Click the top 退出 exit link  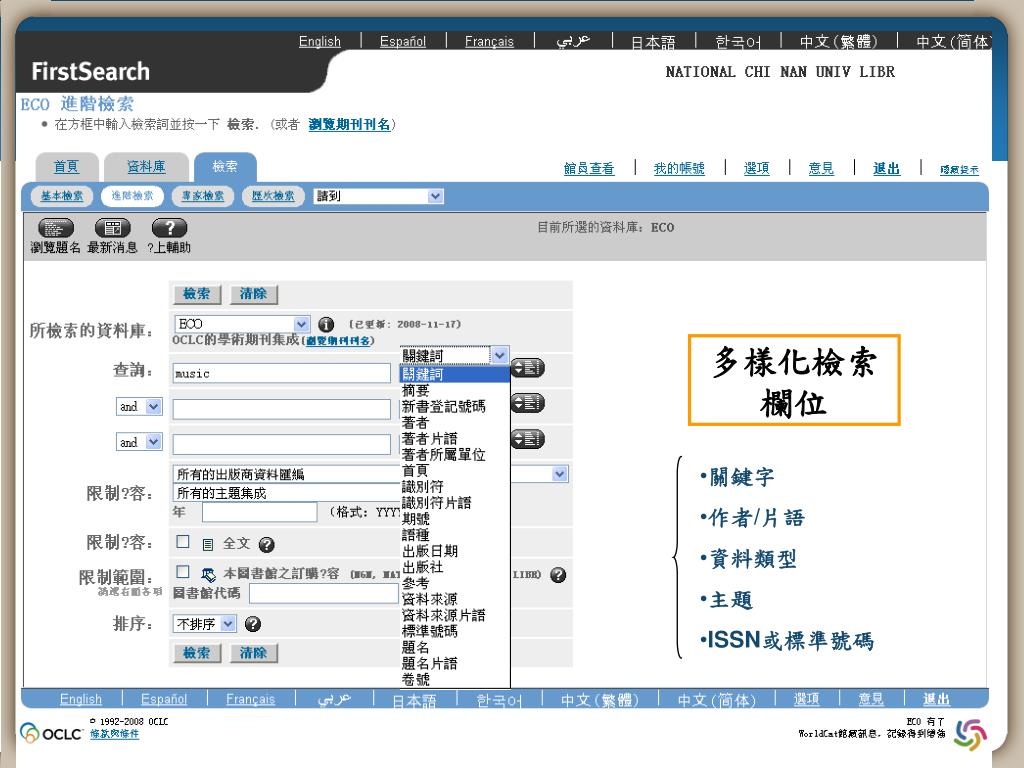(x=886, y=168)
